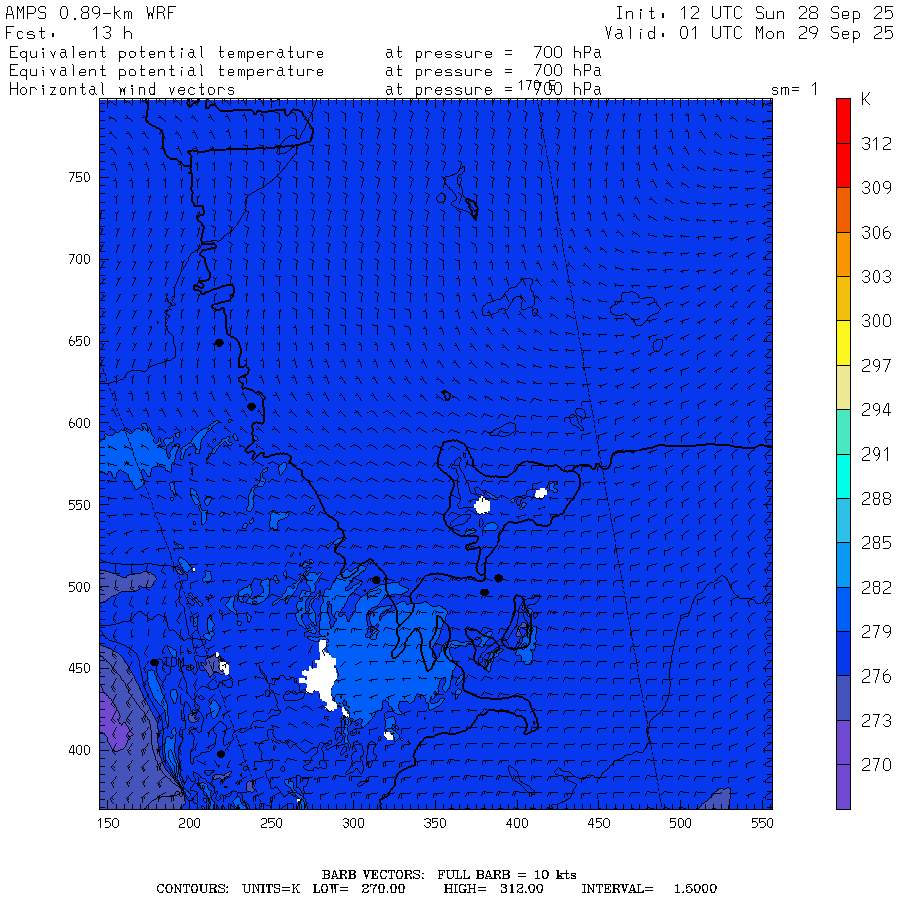Click the x-axis tick label 150
900x900 pixels.
(108, 823)
